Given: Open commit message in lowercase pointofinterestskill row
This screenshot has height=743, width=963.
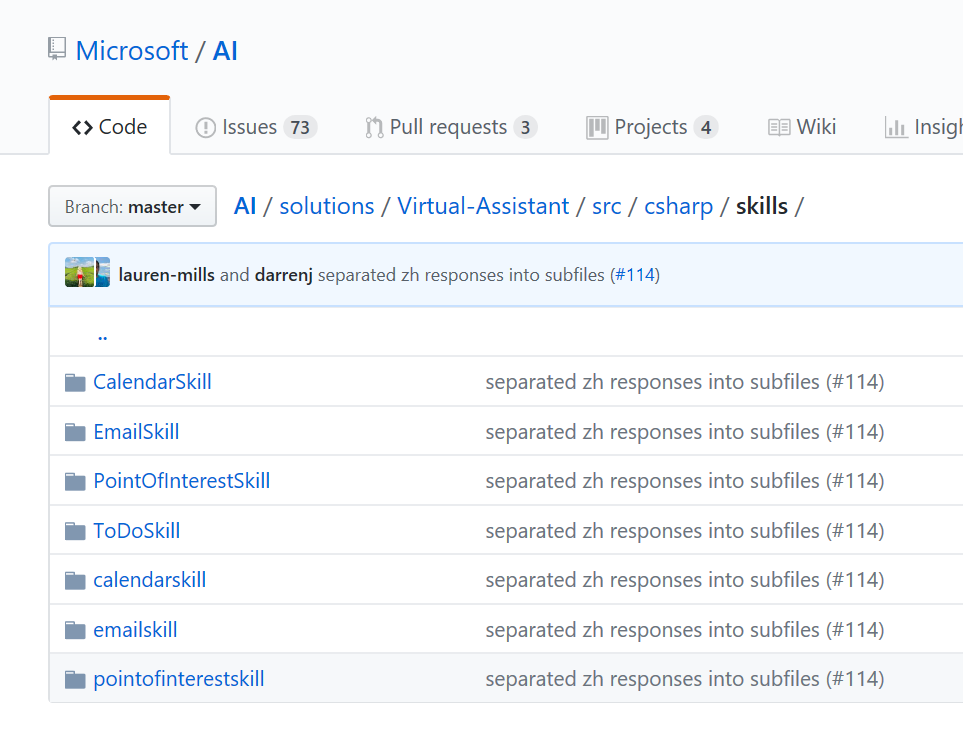Looking at the screenshot, I should coord(685,679).
